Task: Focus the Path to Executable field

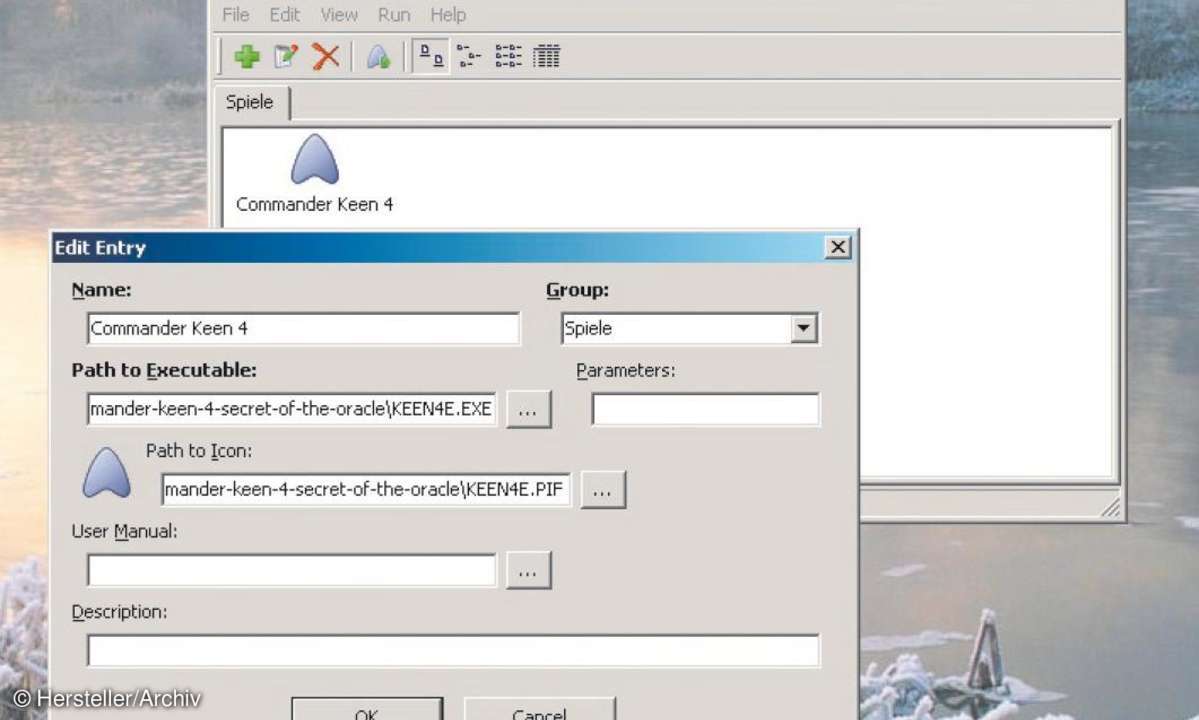Action: 291,409
